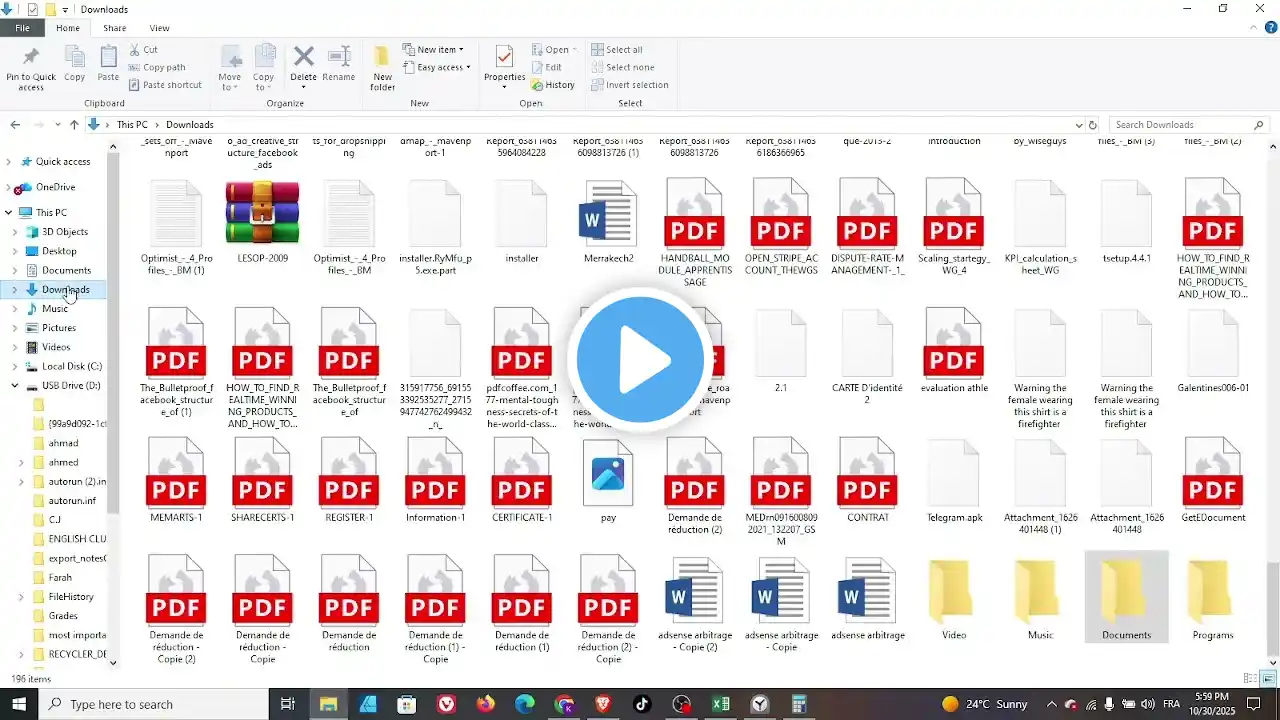Go up one folder level
Screen dimensions: 1280x720
pyautogui.click(x=74, y=125)
